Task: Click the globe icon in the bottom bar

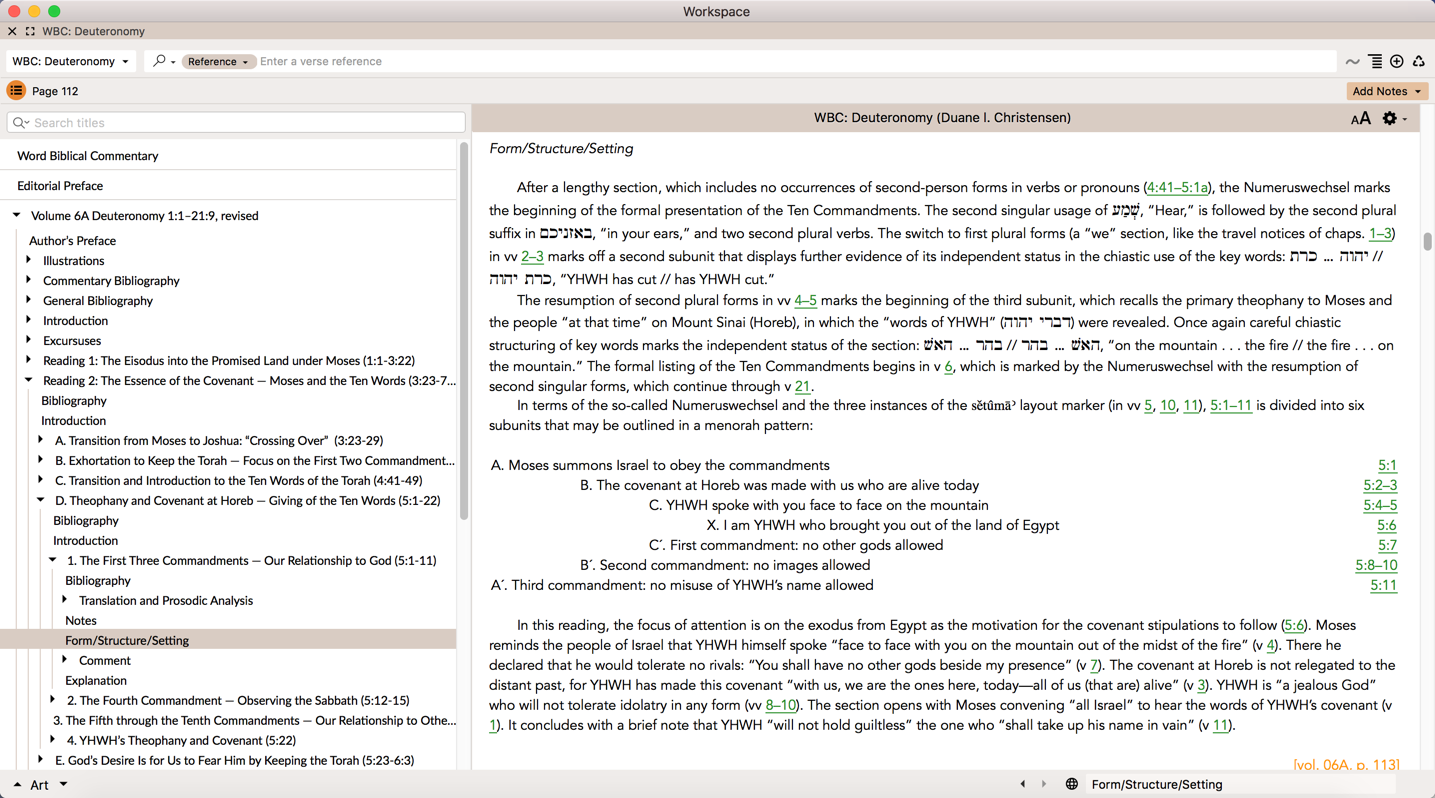Action: click(x=1071, y=785)
